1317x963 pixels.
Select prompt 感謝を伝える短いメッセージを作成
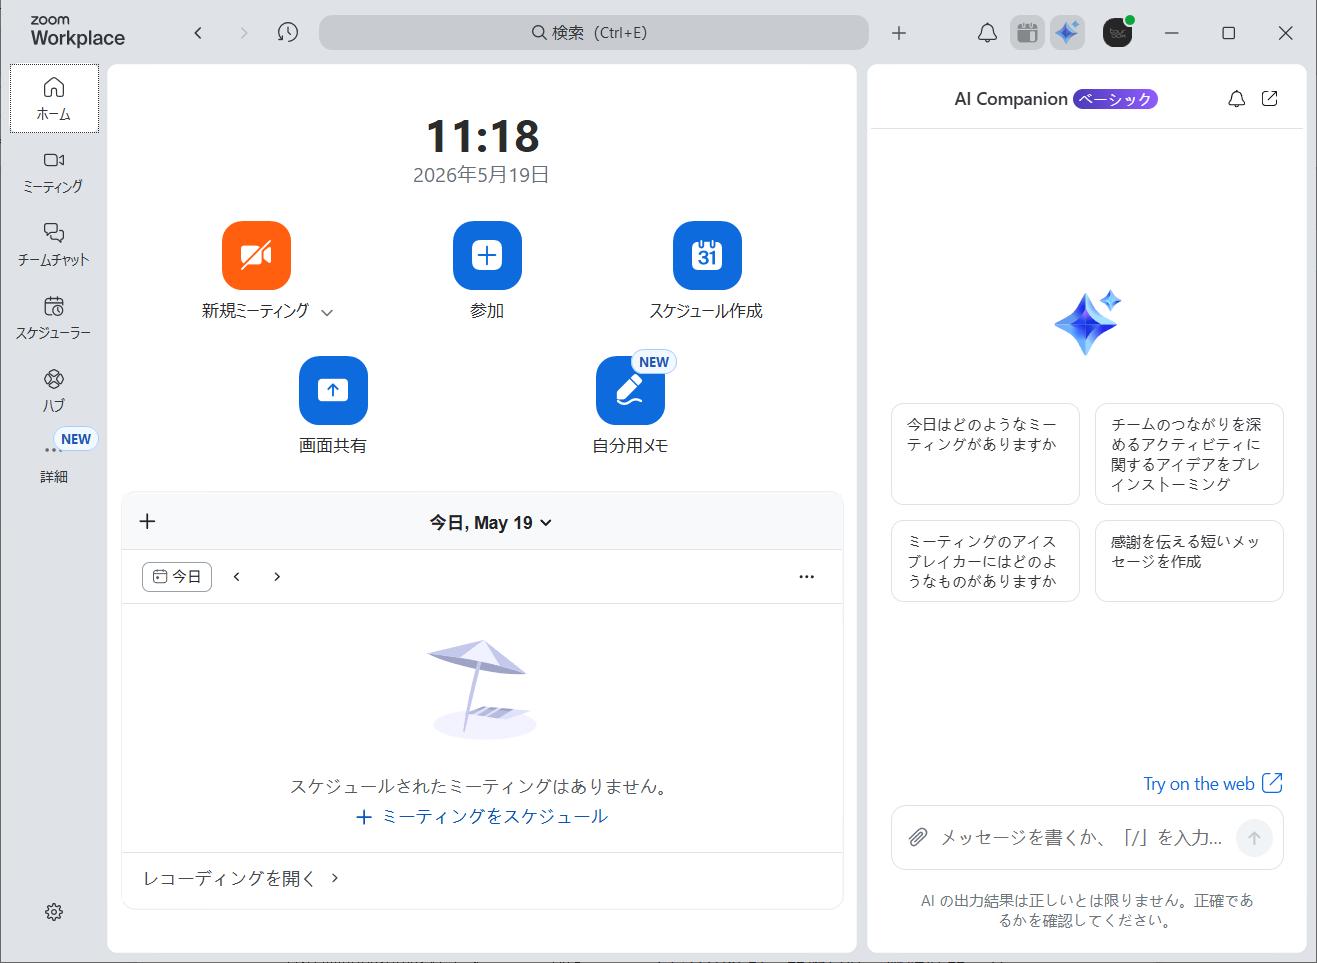click(1189, 561)
